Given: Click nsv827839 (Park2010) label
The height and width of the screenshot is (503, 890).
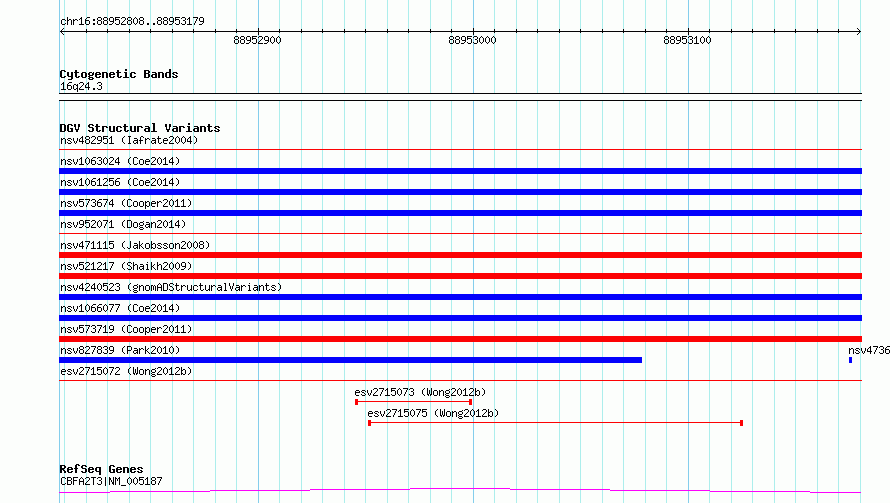Looking at the screenshot, I should [120, 350].
